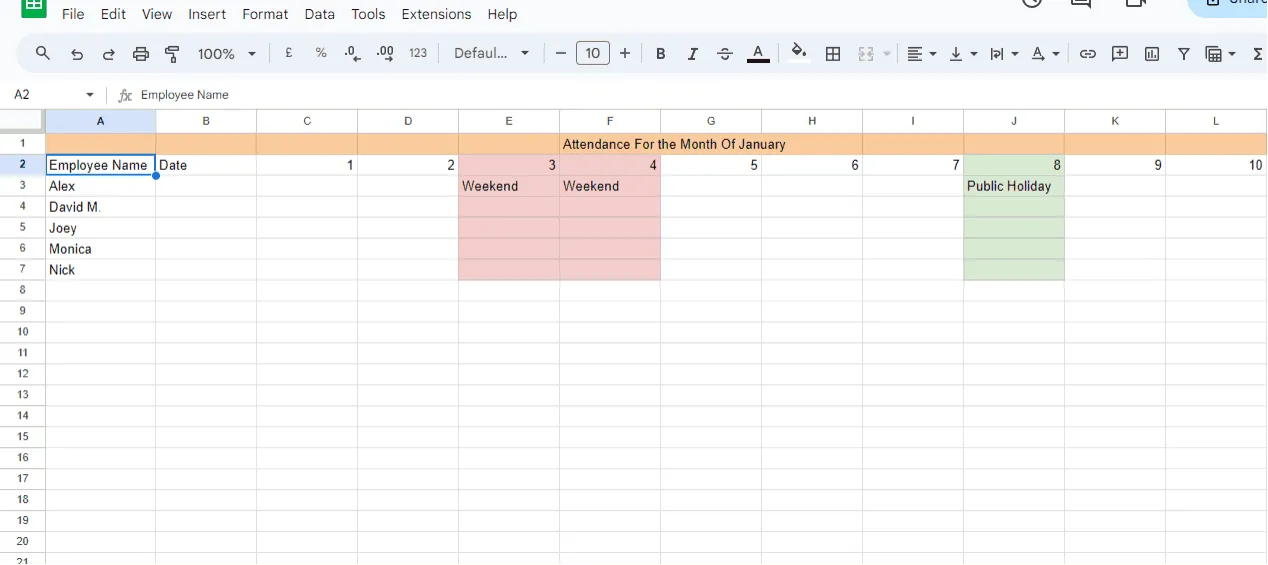Open the borders menu
Image resolution: width=1268 pixels, height=565 pixels.
point(833,54)
